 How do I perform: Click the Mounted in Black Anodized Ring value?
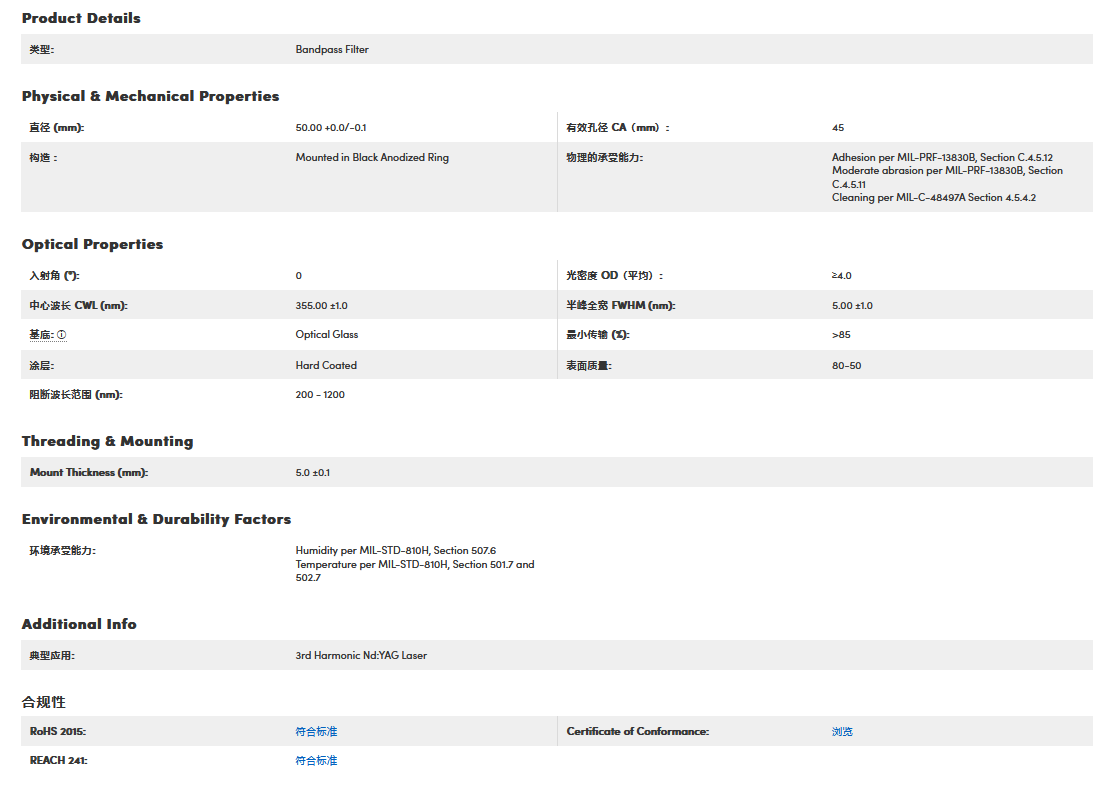(x=372, y=158)
